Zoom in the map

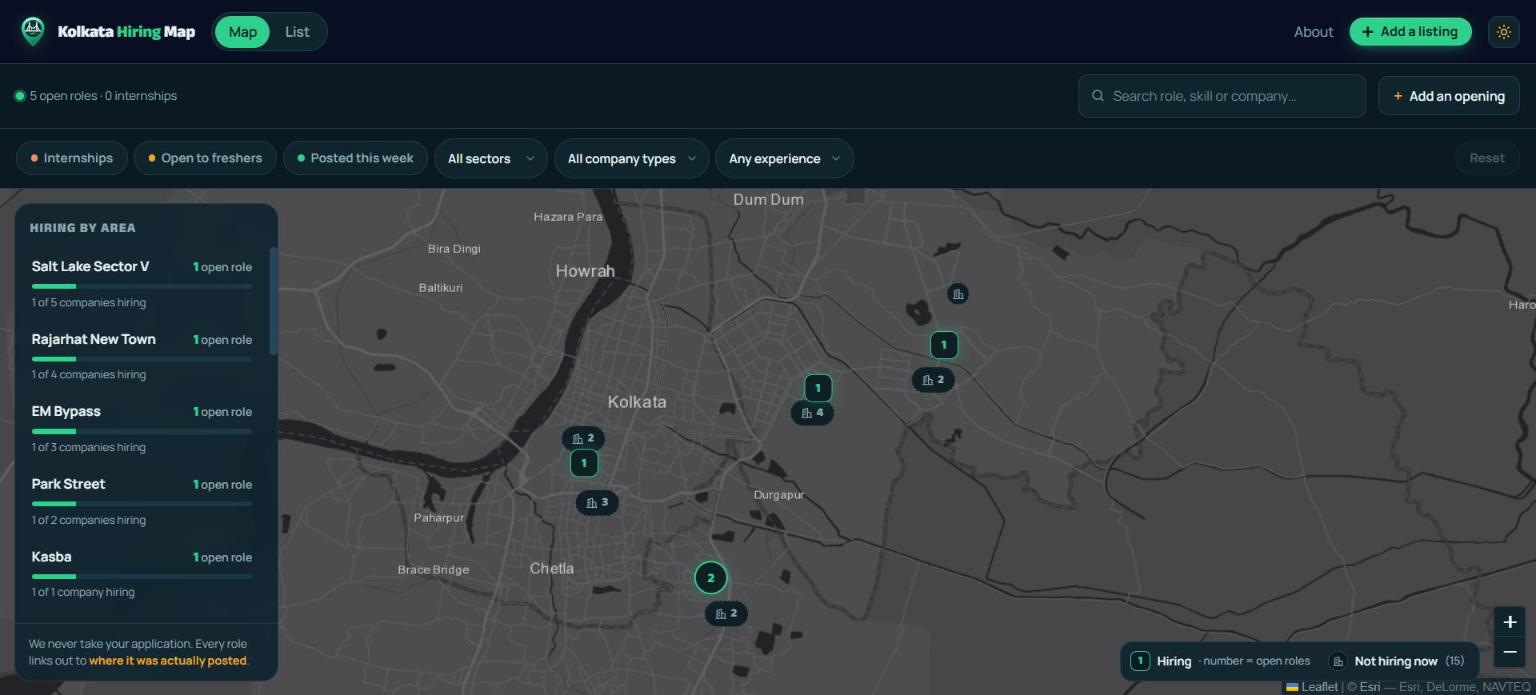[1510, 622]
